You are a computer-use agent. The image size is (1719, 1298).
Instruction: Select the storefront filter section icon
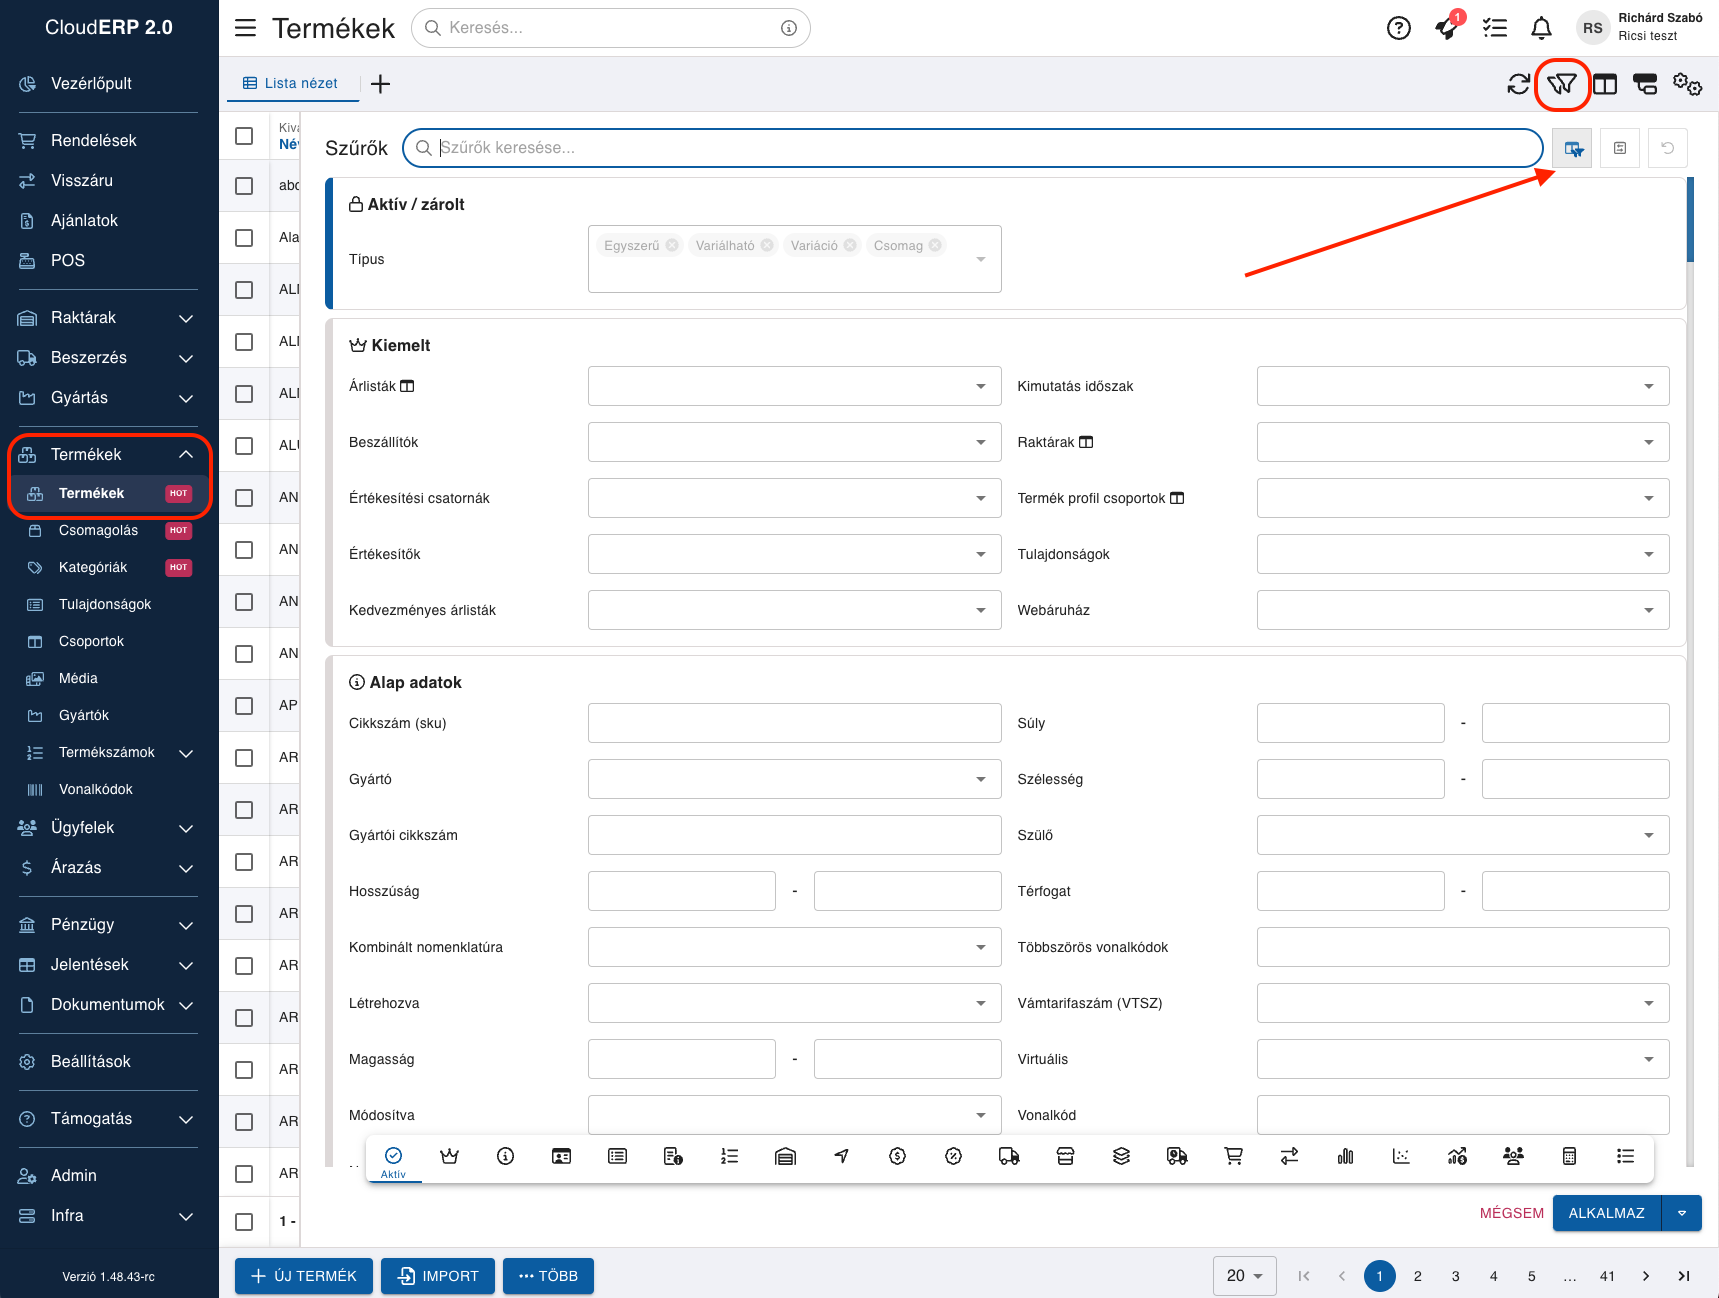click(1066, 1157)
